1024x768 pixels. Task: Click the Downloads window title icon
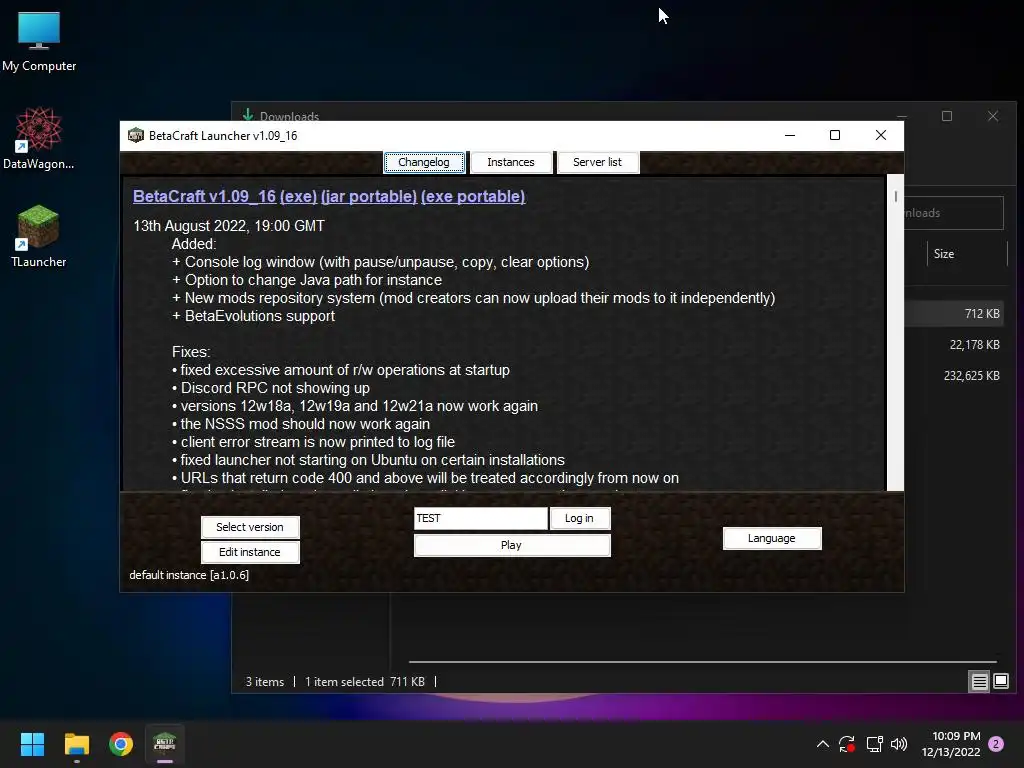click(248, 114)
